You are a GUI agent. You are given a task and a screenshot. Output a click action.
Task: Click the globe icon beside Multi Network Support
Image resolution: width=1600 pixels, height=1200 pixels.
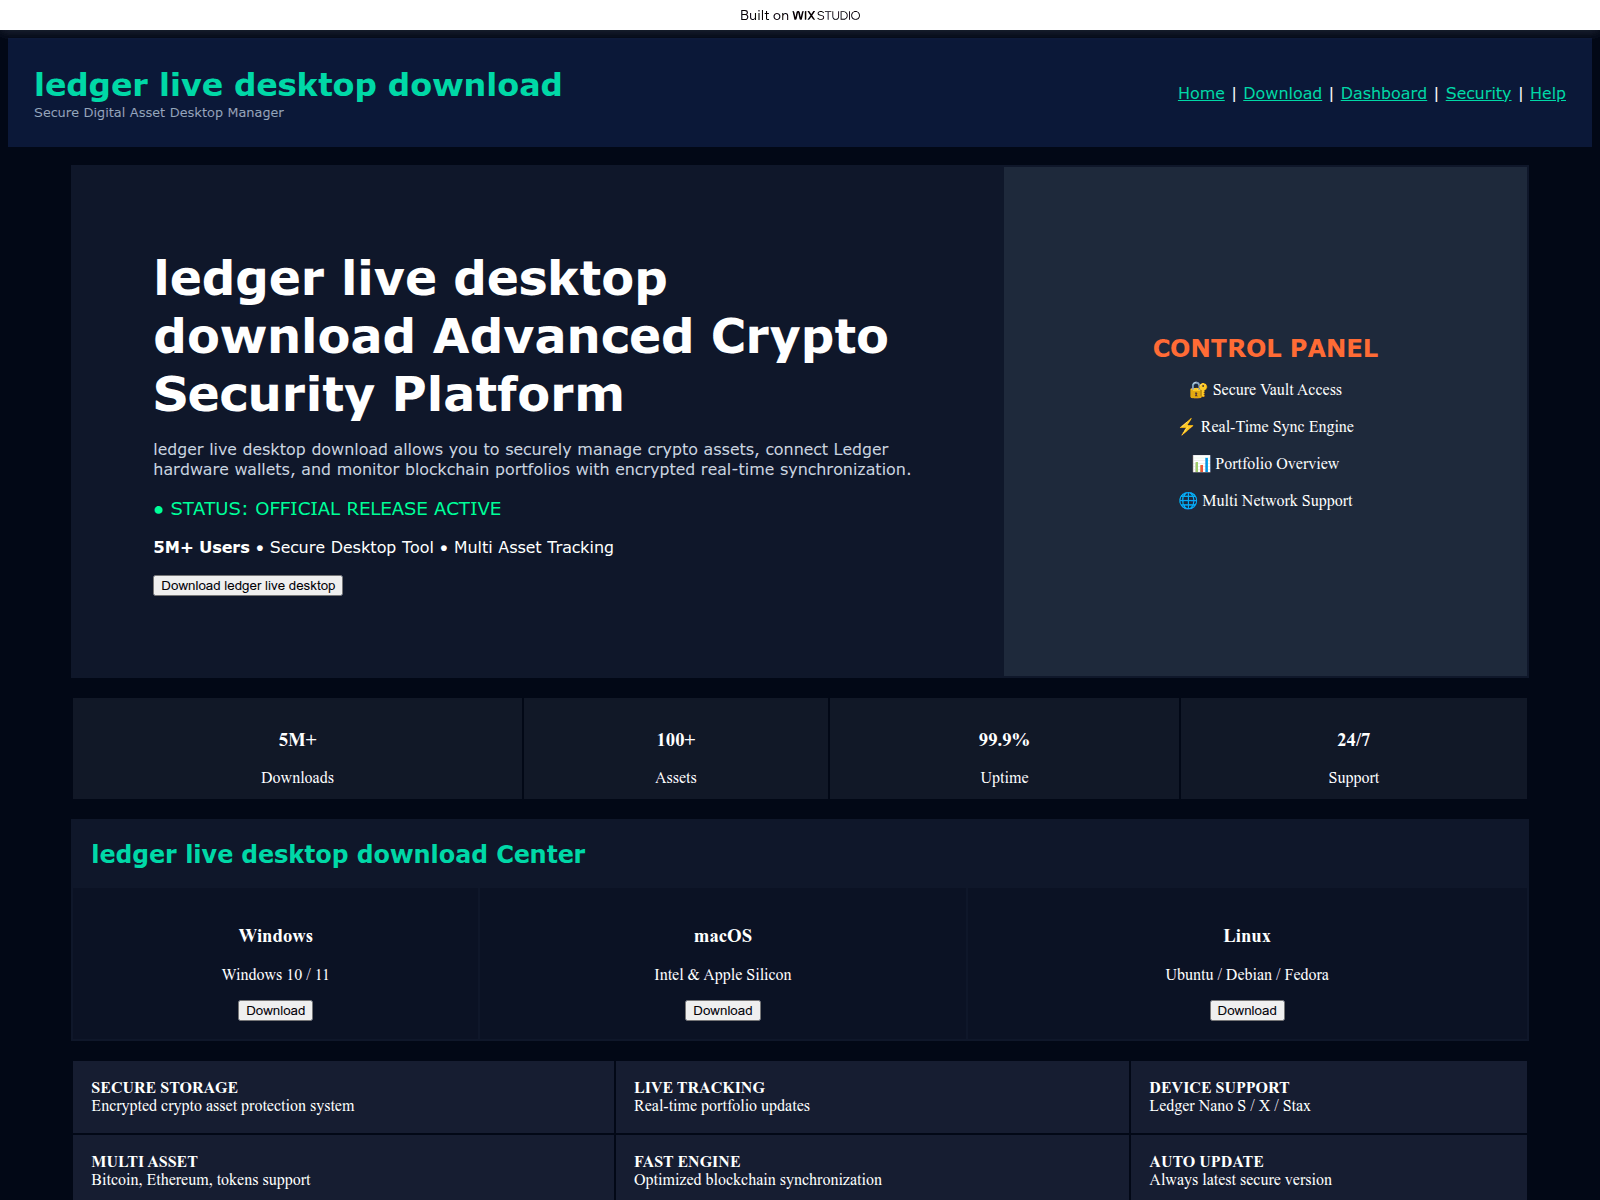coord(1188,501)
